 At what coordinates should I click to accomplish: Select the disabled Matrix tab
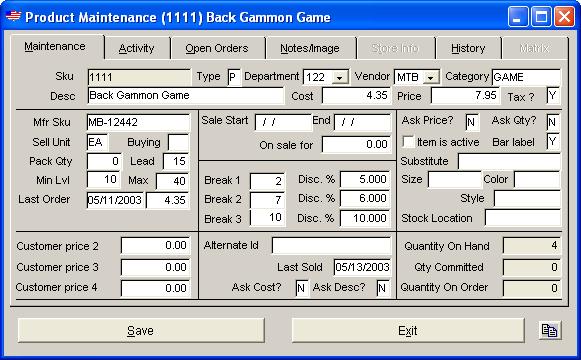pos(534,49)
